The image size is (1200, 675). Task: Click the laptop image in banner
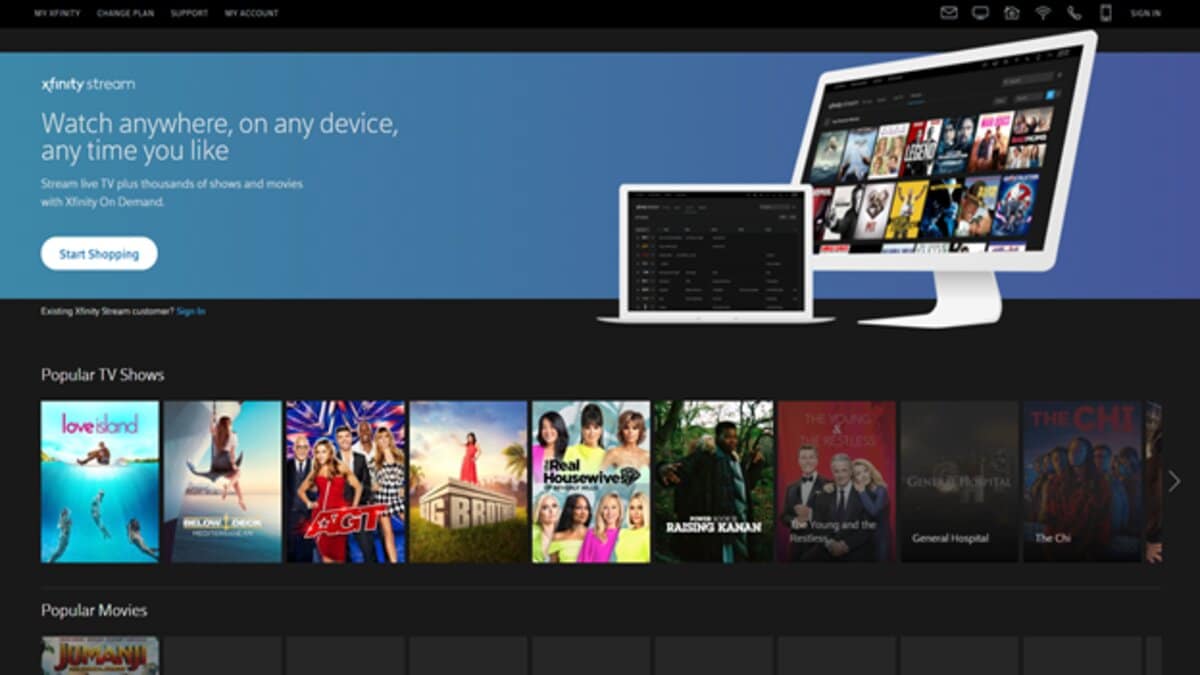tap(715, 253)
